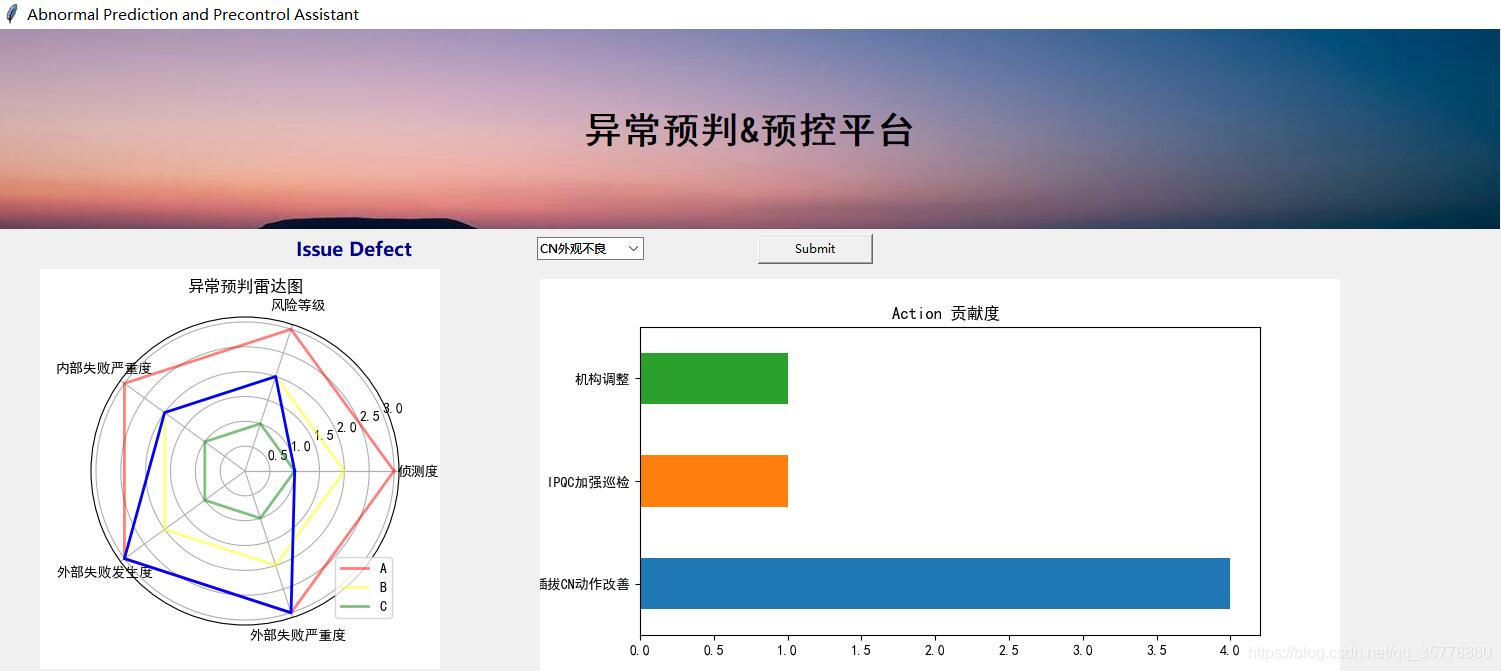Click the Submit button
1501x671 pixels.
click(x=815, y=249)
